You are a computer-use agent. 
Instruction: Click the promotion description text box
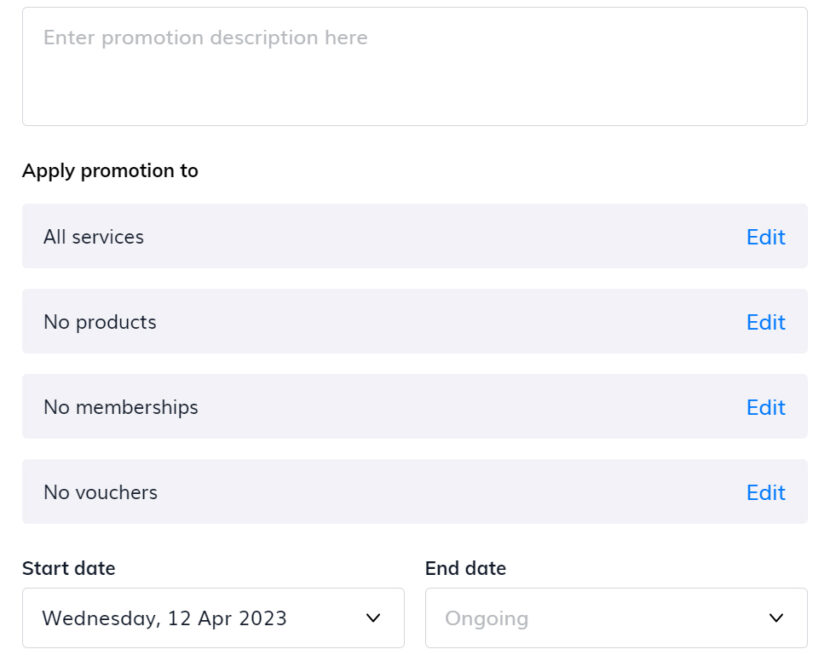pos(414,65)
